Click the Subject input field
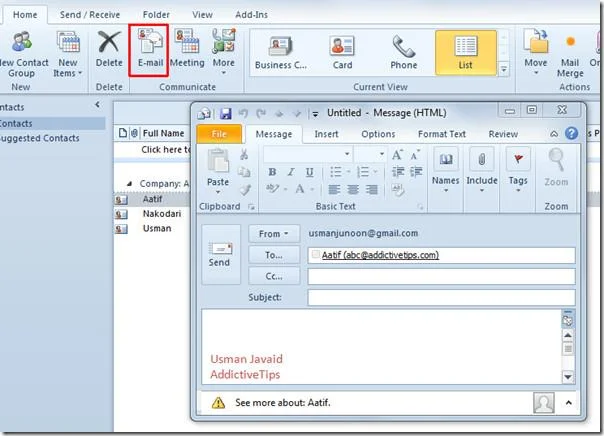Image resolution: width=604 pixels, height=436 pixels. 441,297
